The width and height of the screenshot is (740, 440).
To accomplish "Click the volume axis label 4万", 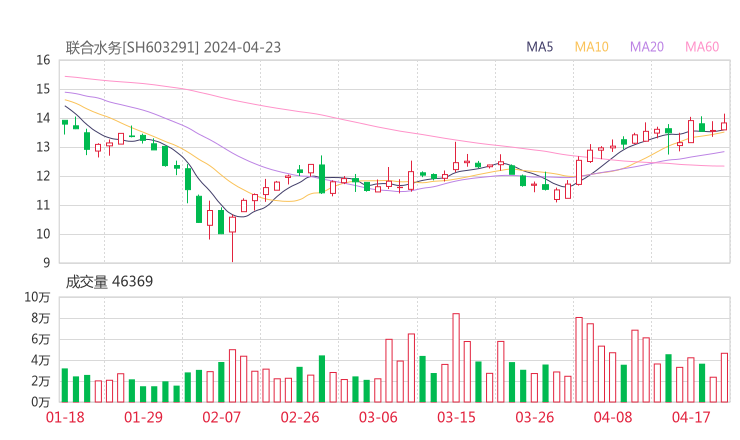I will pyautogui.click(x=41, y=360).
